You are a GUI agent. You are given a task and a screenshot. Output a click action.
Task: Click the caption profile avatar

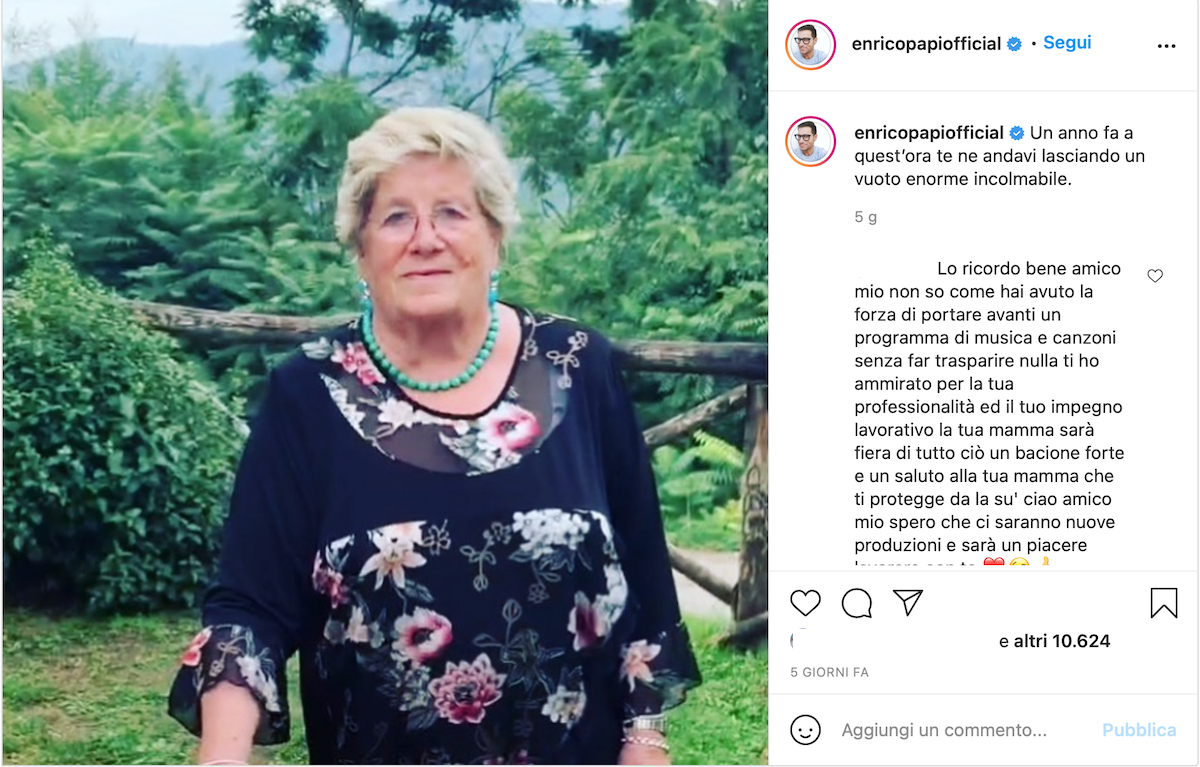810,141
